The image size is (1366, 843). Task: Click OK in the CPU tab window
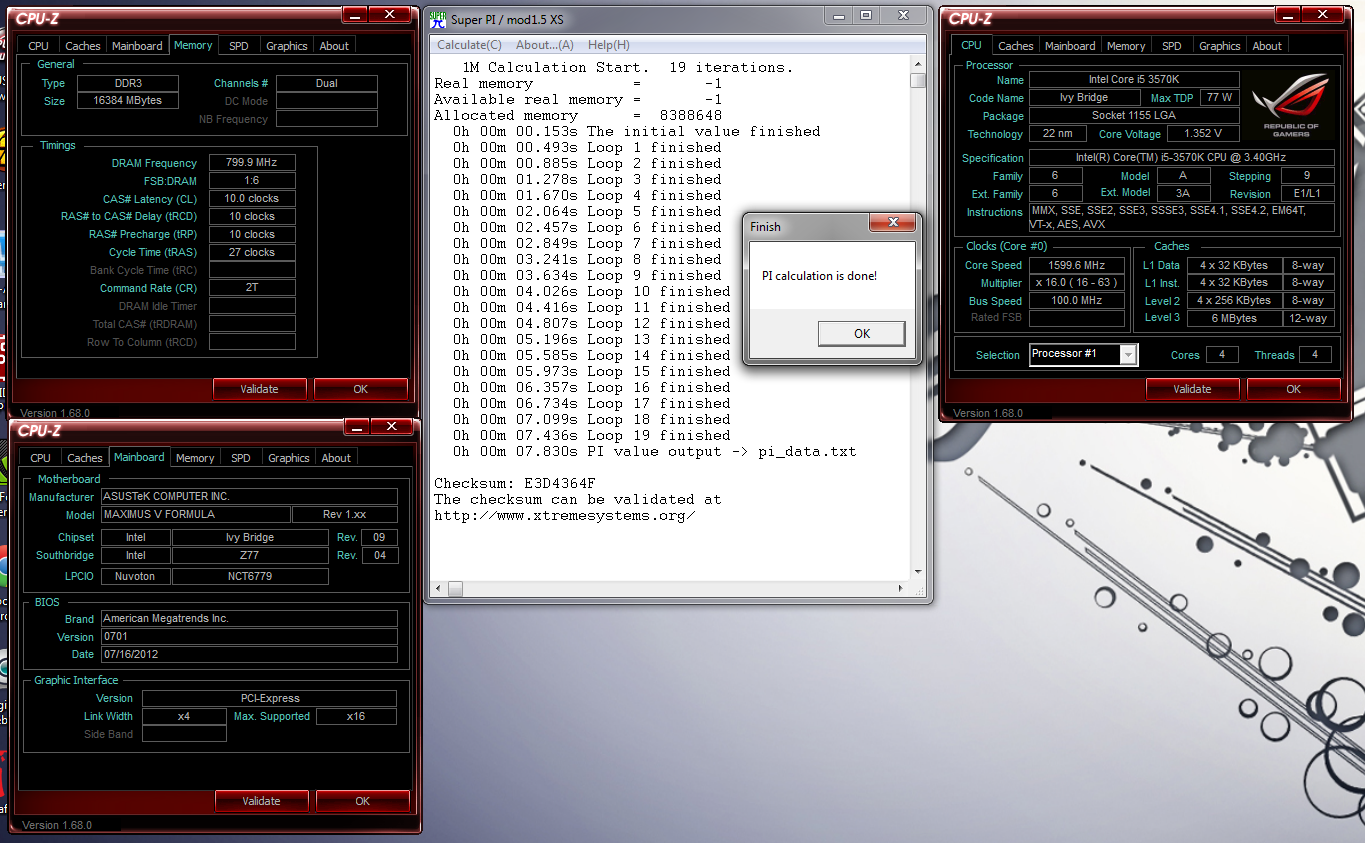1293,389
